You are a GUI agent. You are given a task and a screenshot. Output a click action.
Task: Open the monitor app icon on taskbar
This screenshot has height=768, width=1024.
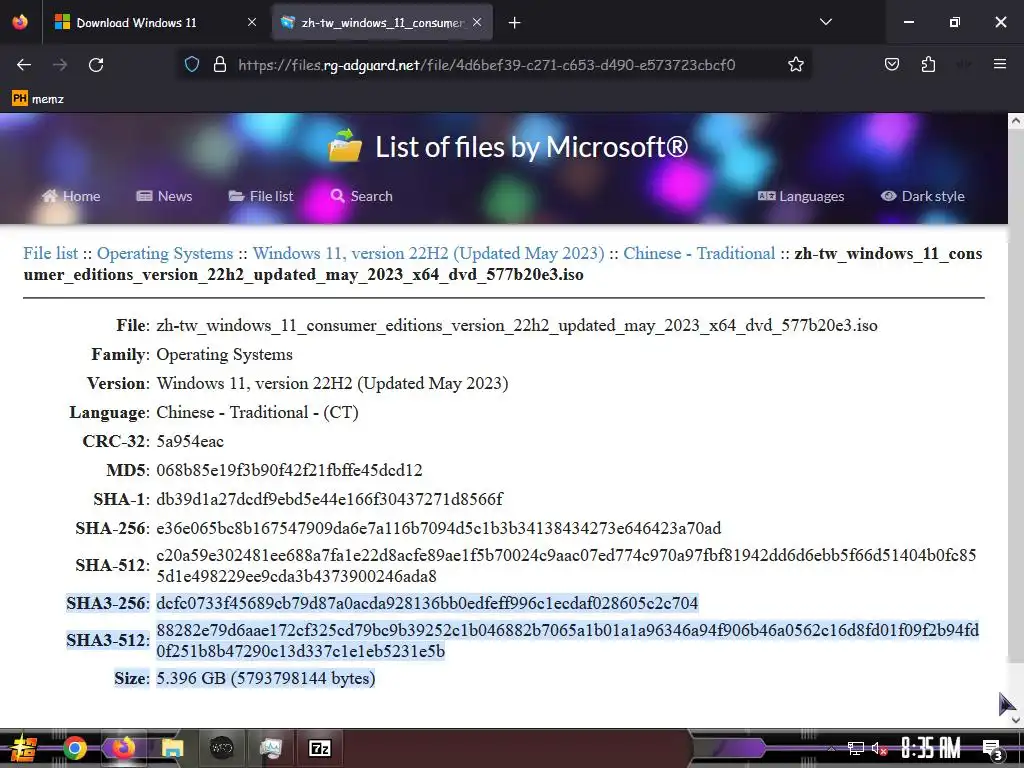pos(270,748)
